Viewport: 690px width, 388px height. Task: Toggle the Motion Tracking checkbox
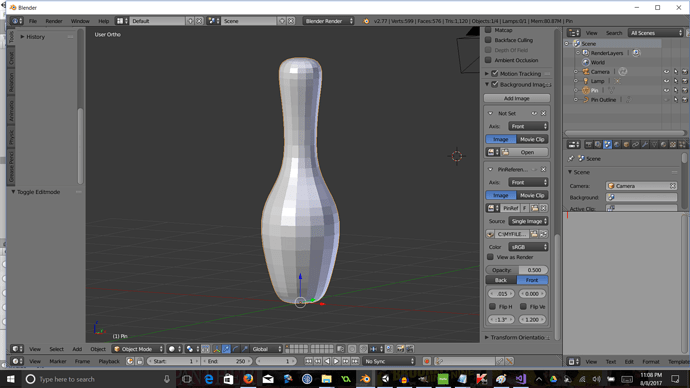[495, 73]
